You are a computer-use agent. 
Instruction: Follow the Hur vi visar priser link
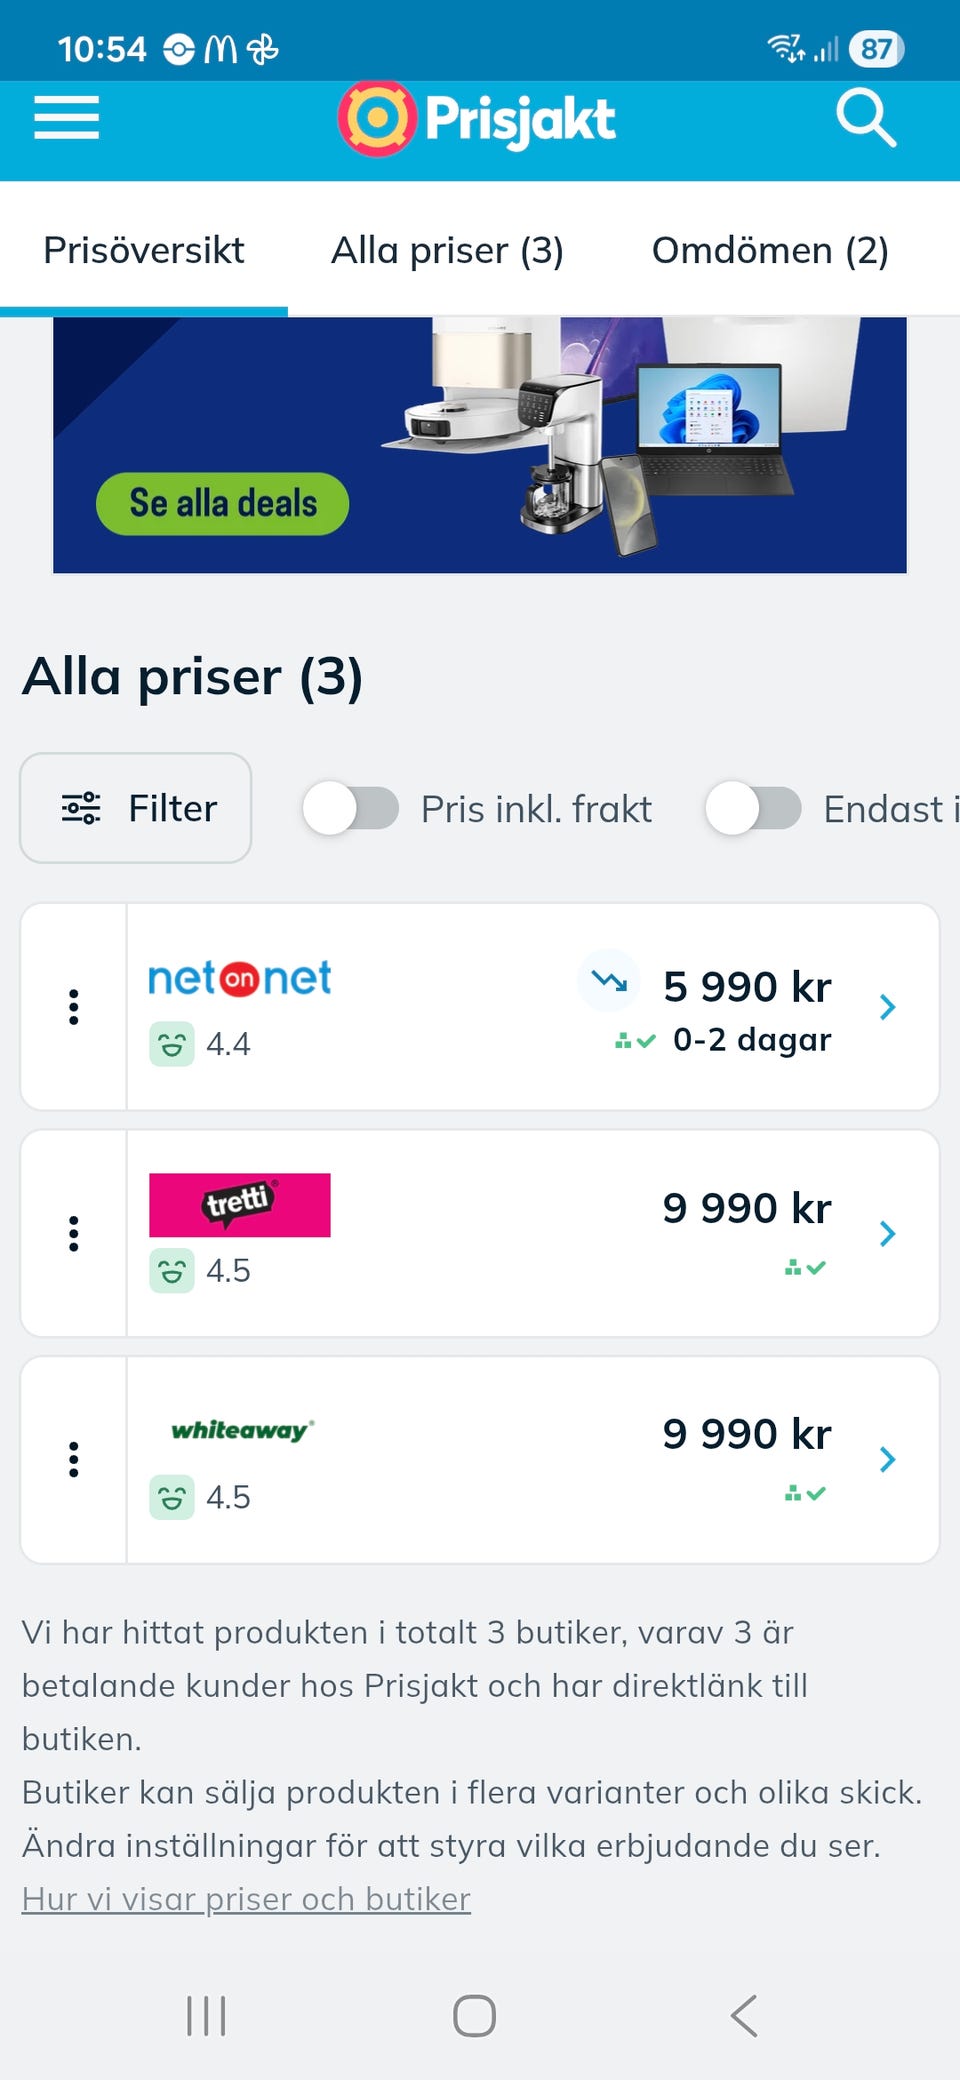246,1899
